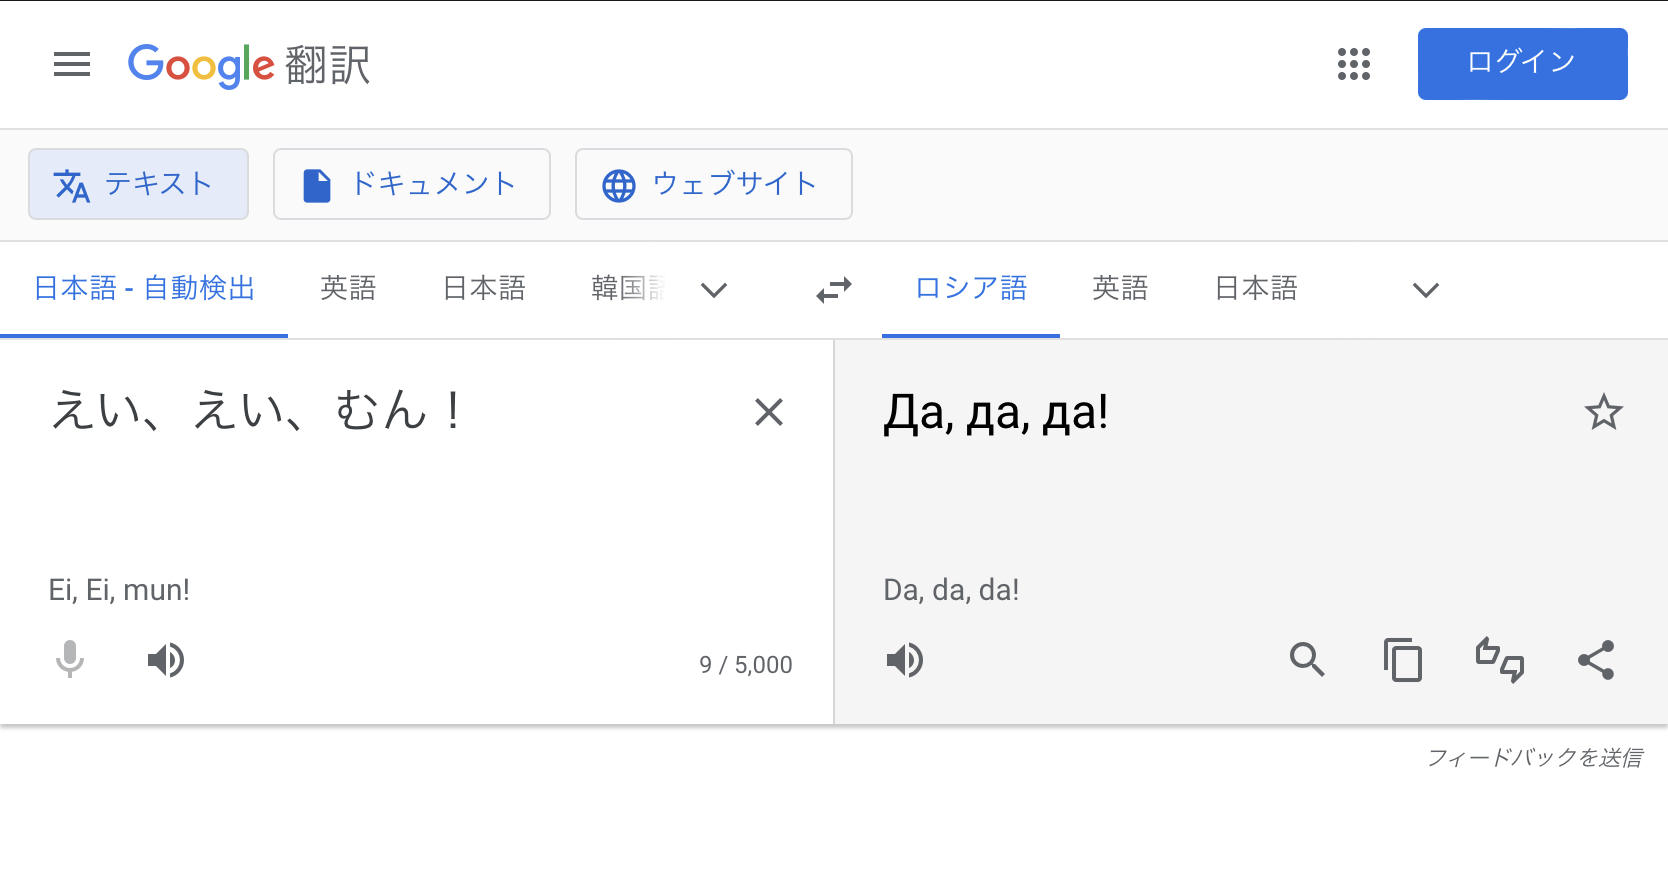Switch to the ウェブサイト tab
Viewport: 1668px width, 882px height.
click(x=714, y=184)
